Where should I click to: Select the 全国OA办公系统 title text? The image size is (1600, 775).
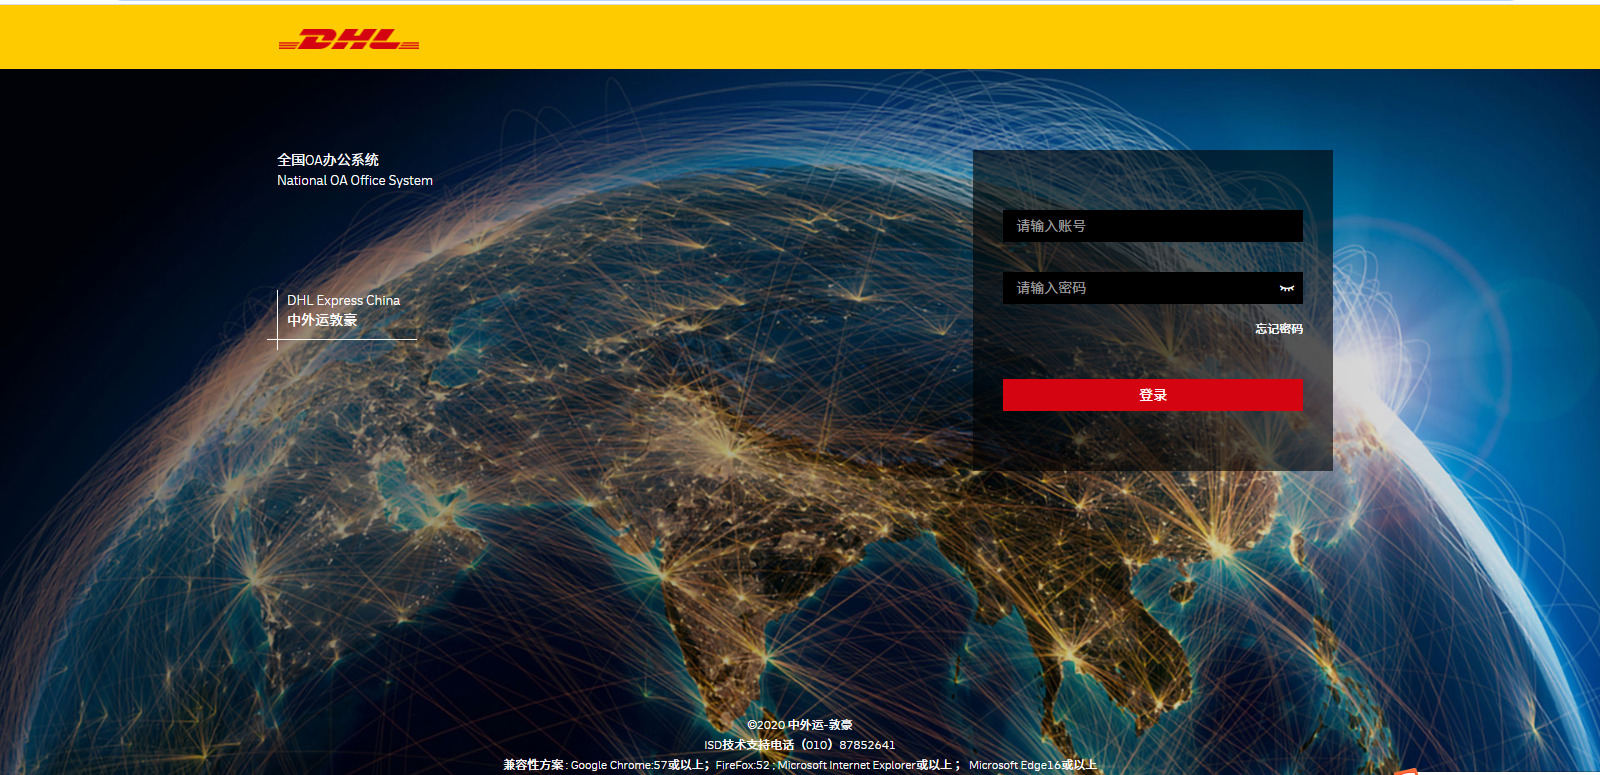point(328,160)
